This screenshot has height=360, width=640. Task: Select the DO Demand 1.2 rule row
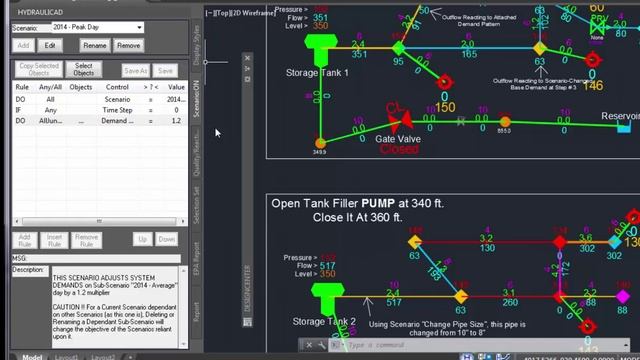click(100, 121)
